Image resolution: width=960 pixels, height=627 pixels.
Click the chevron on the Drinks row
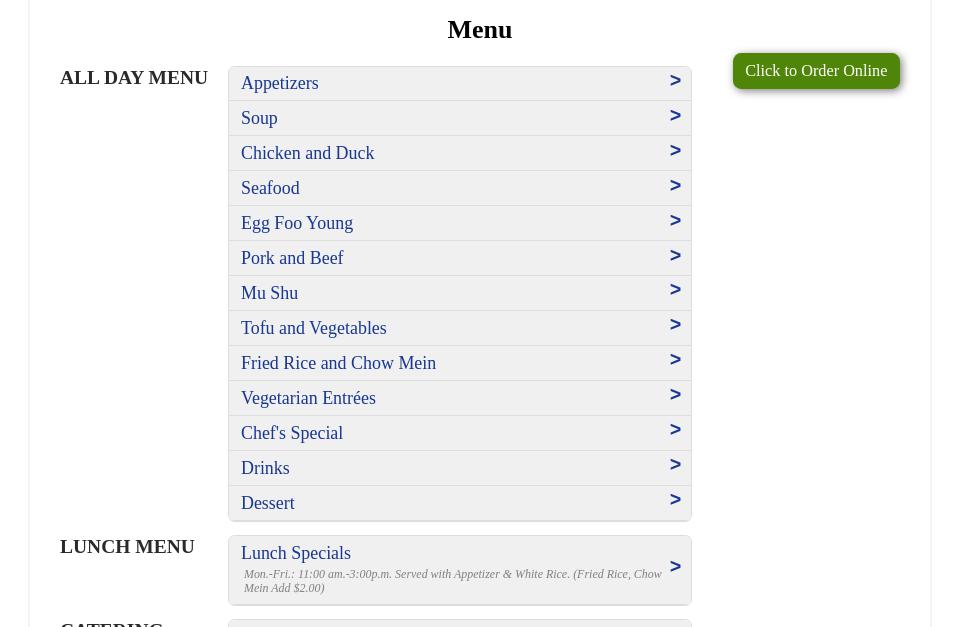point(675,465)
